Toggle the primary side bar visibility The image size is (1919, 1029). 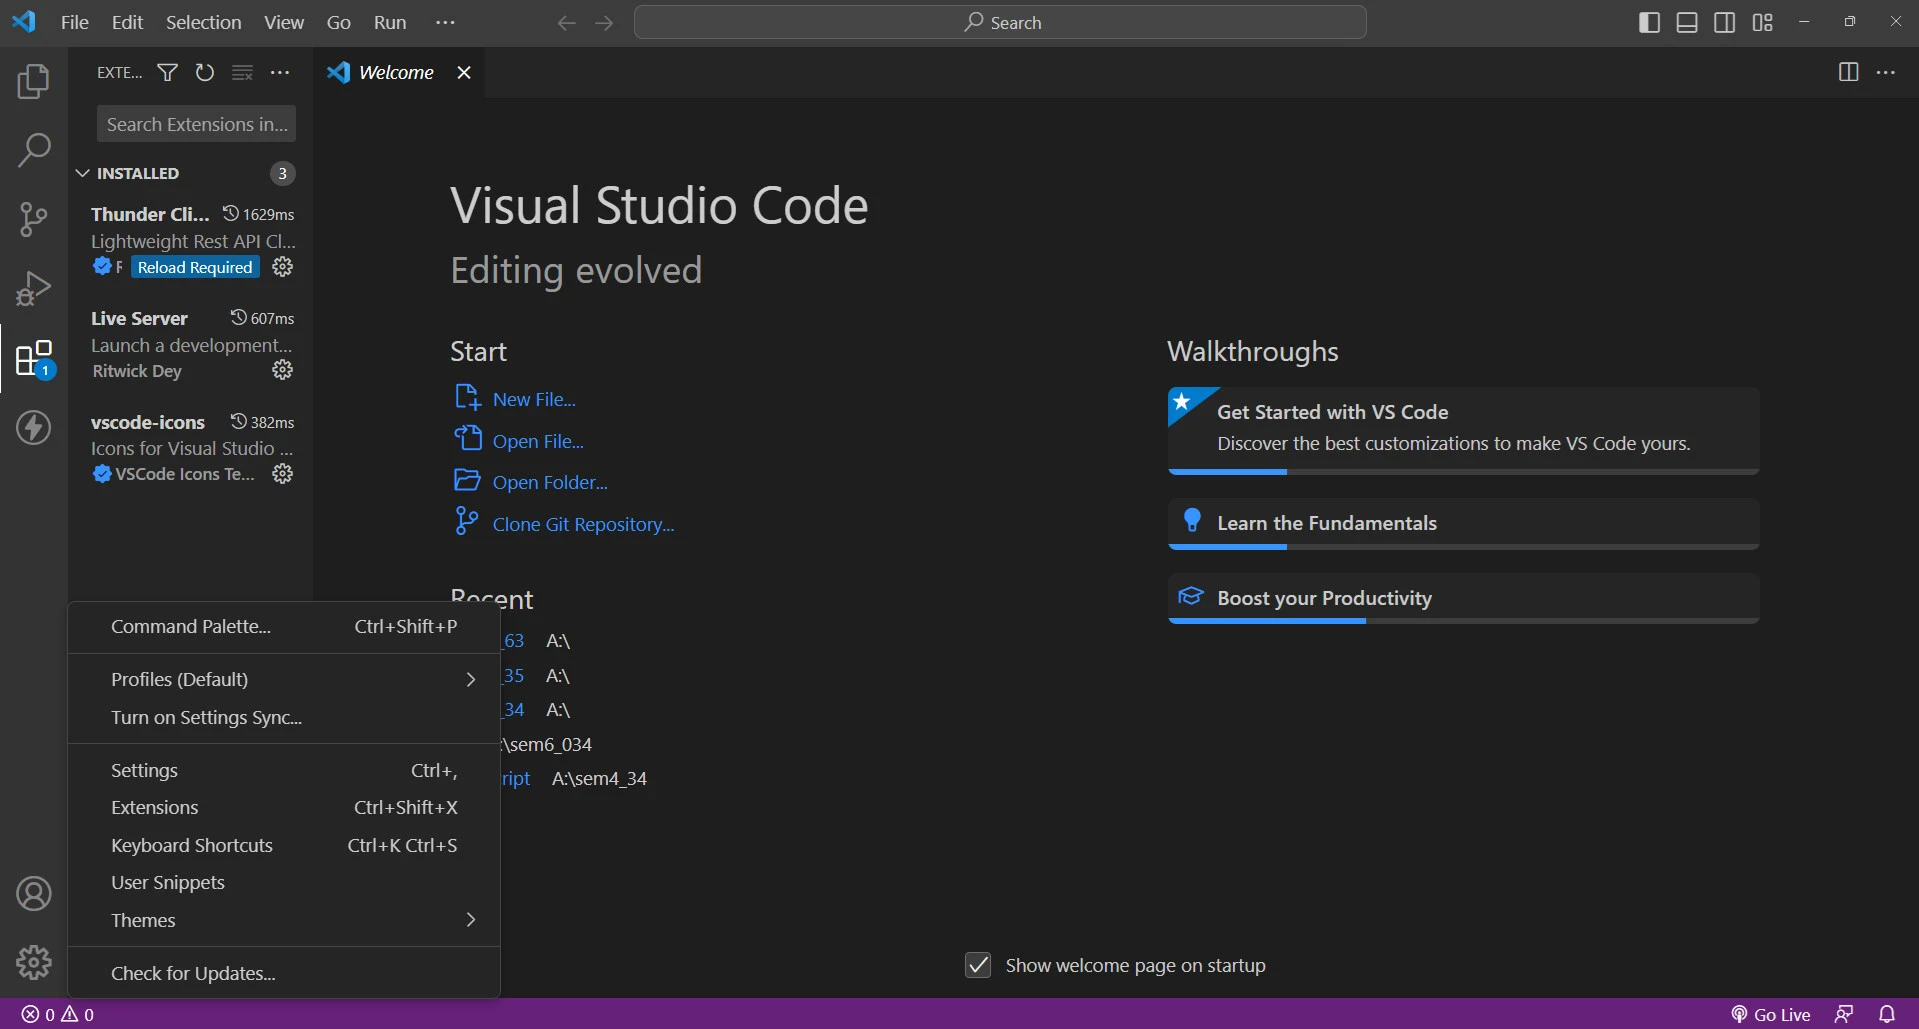[1649, 22]
